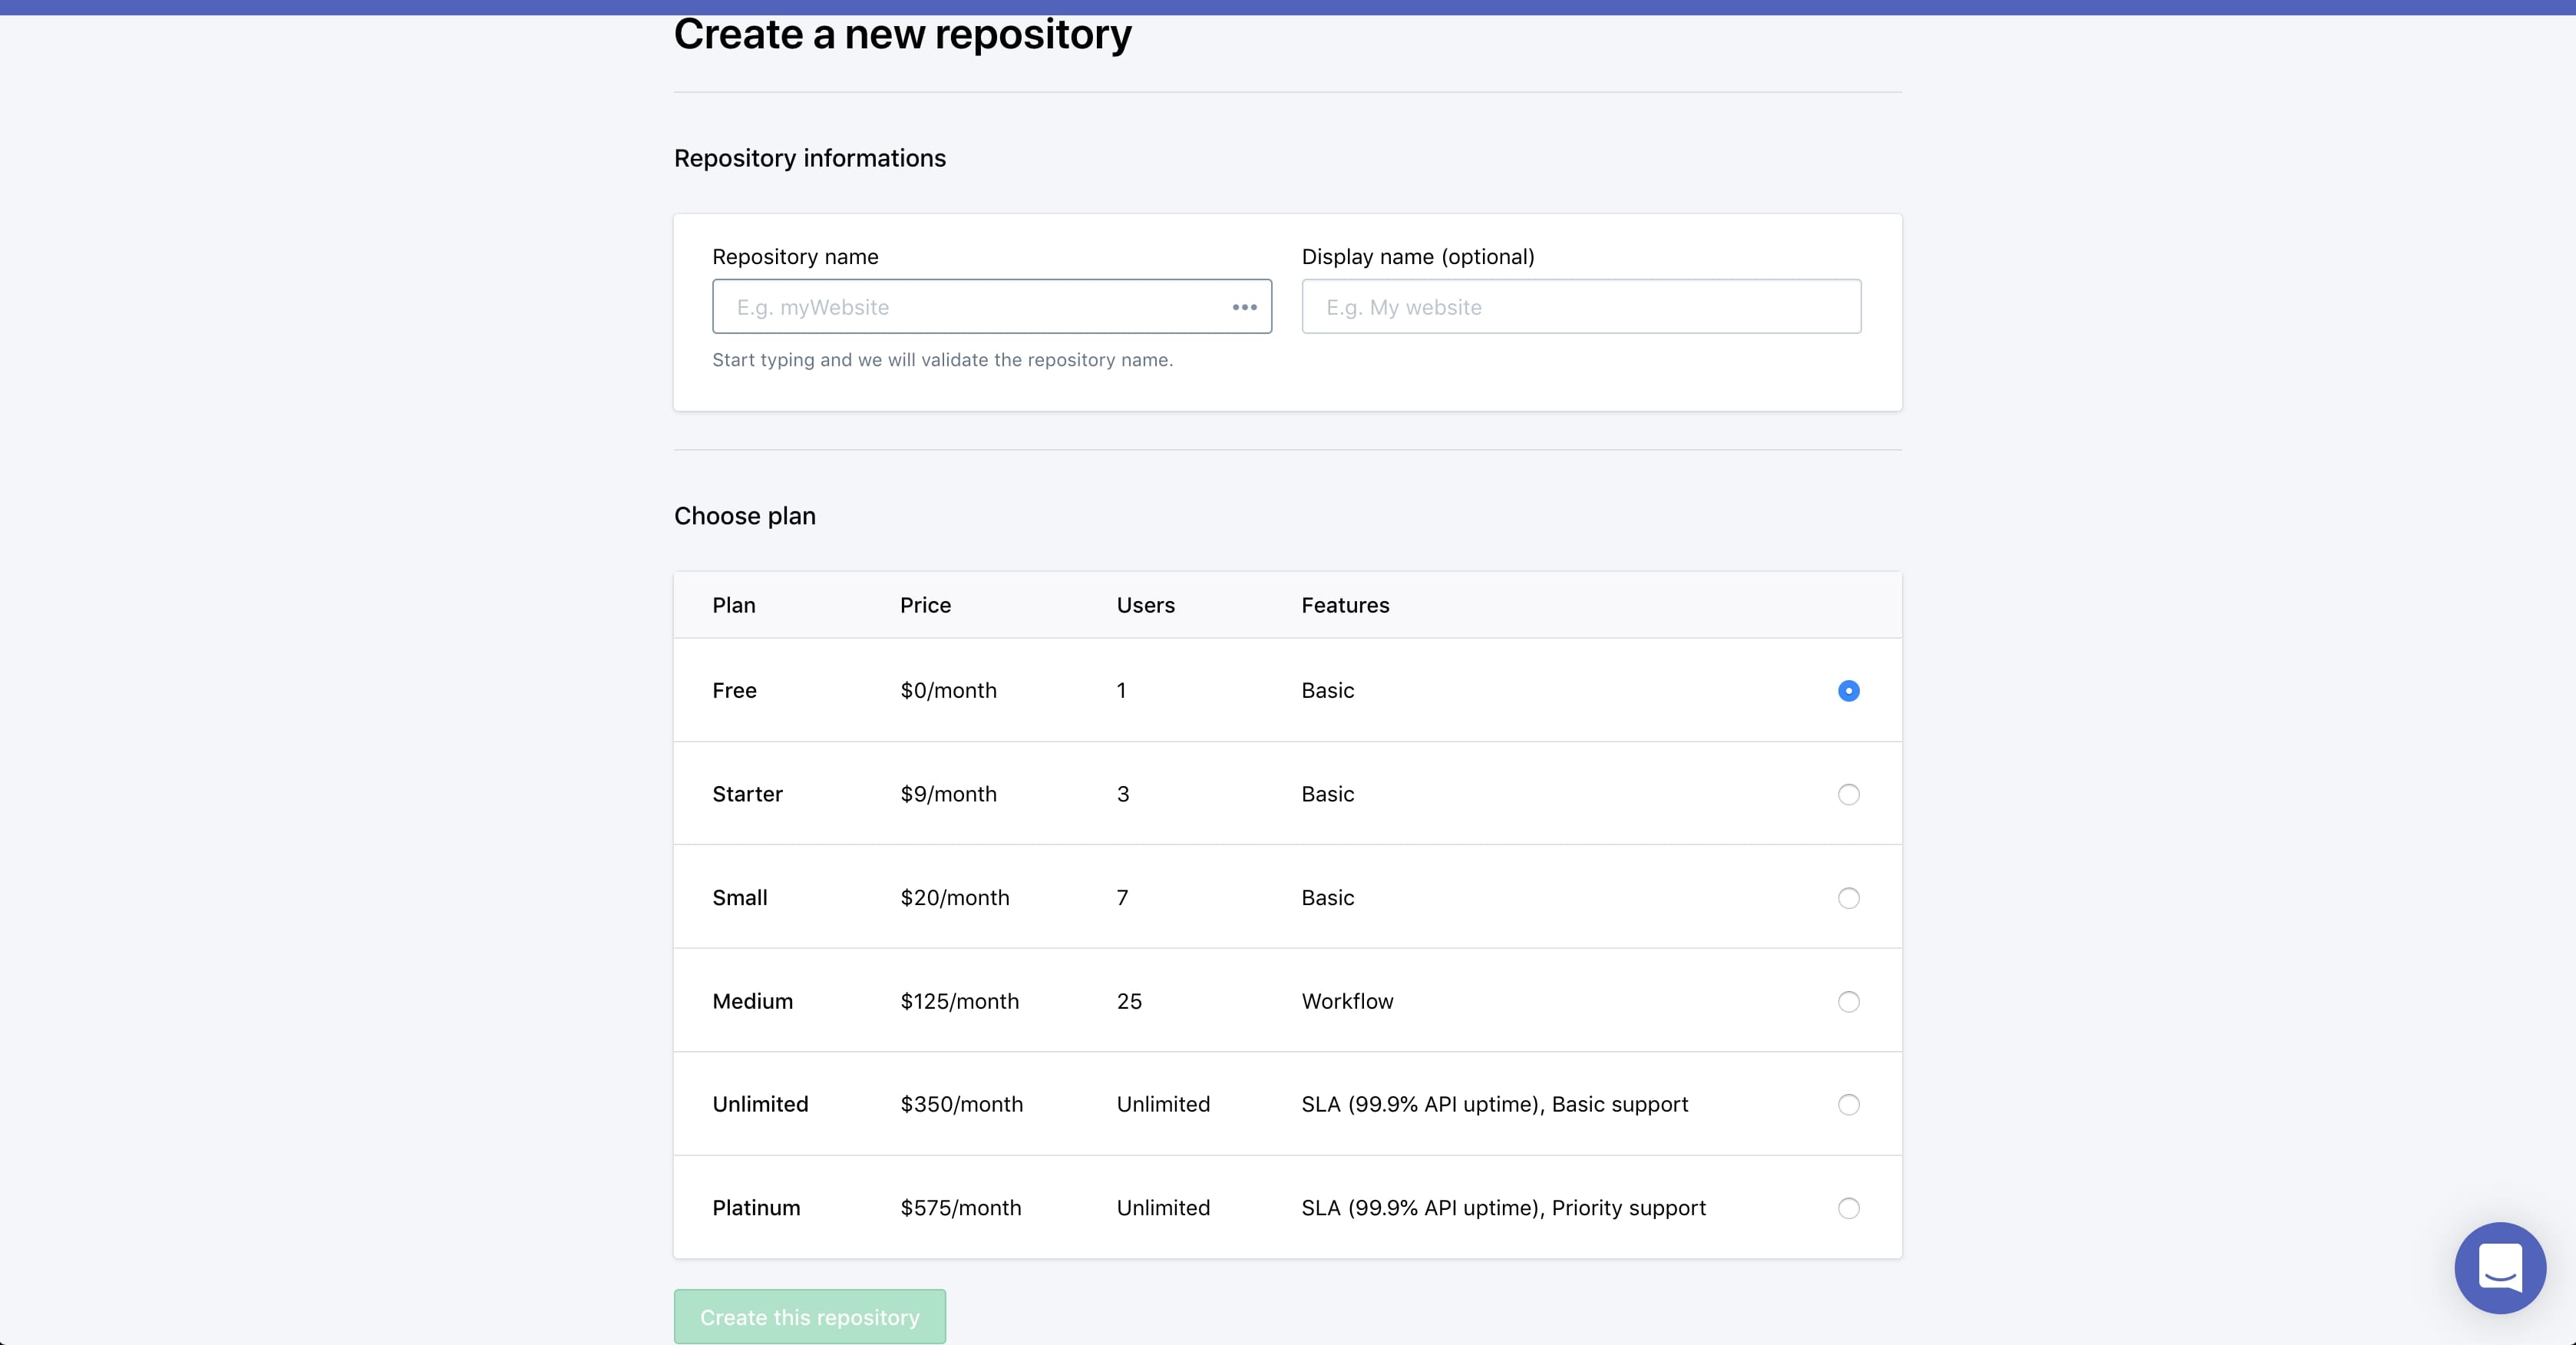Viewport: 2576px width, 1345px height.
Task: Click the Workflow feature cell
Action: coord(1347,1001)
